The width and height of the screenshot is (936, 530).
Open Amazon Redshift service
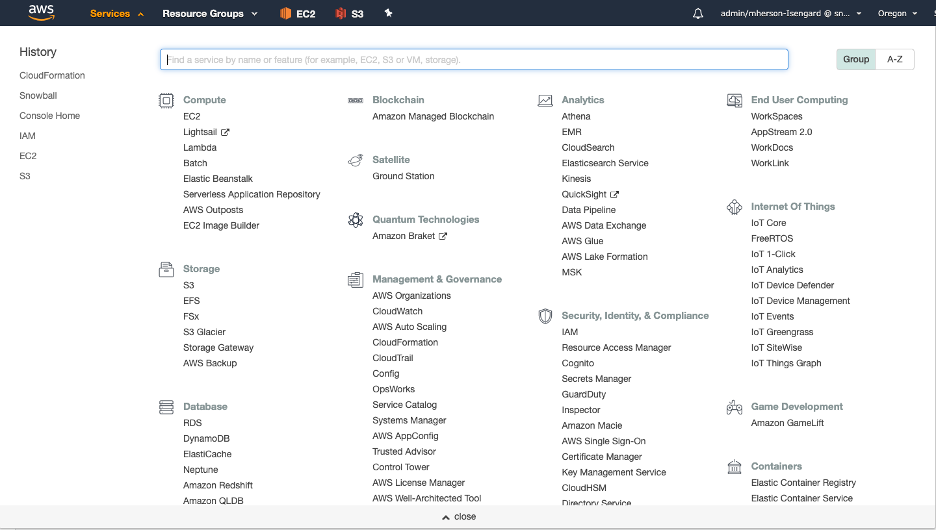(218, 485)
